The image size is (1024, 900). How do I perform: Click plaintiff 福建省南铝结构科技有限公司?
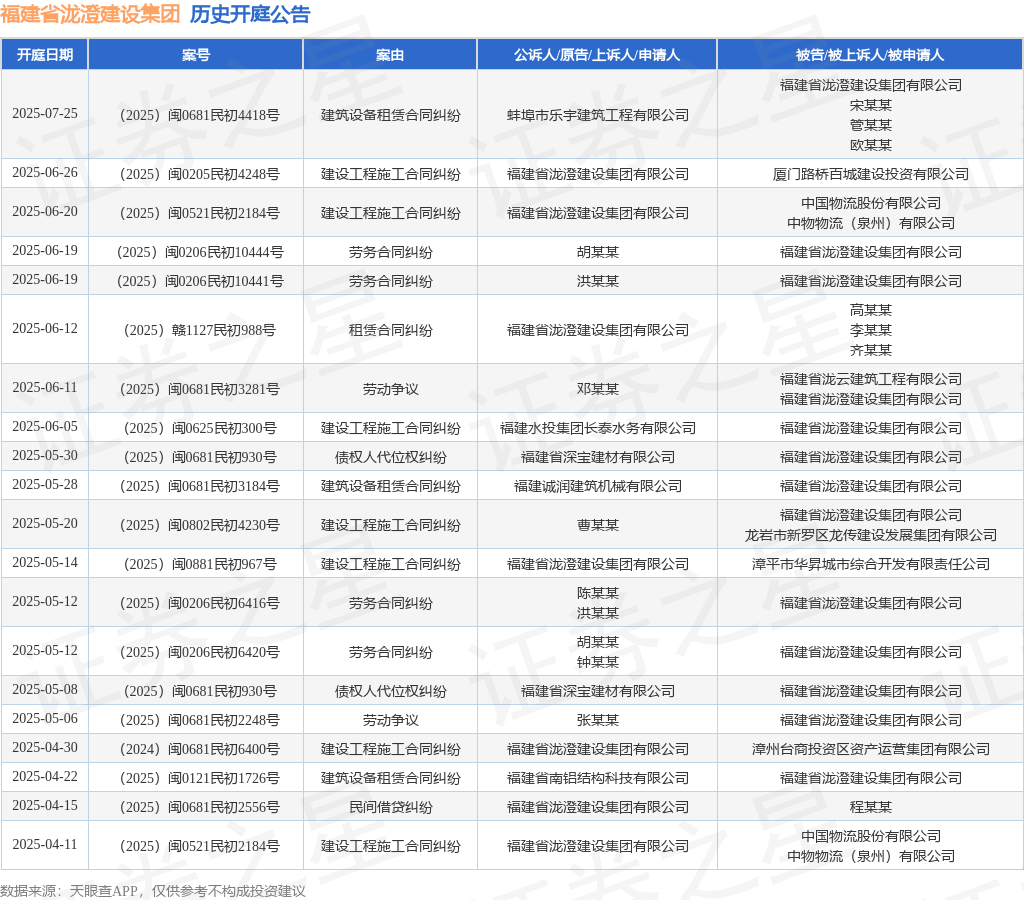pyautogui.click(x=598, y=778)
